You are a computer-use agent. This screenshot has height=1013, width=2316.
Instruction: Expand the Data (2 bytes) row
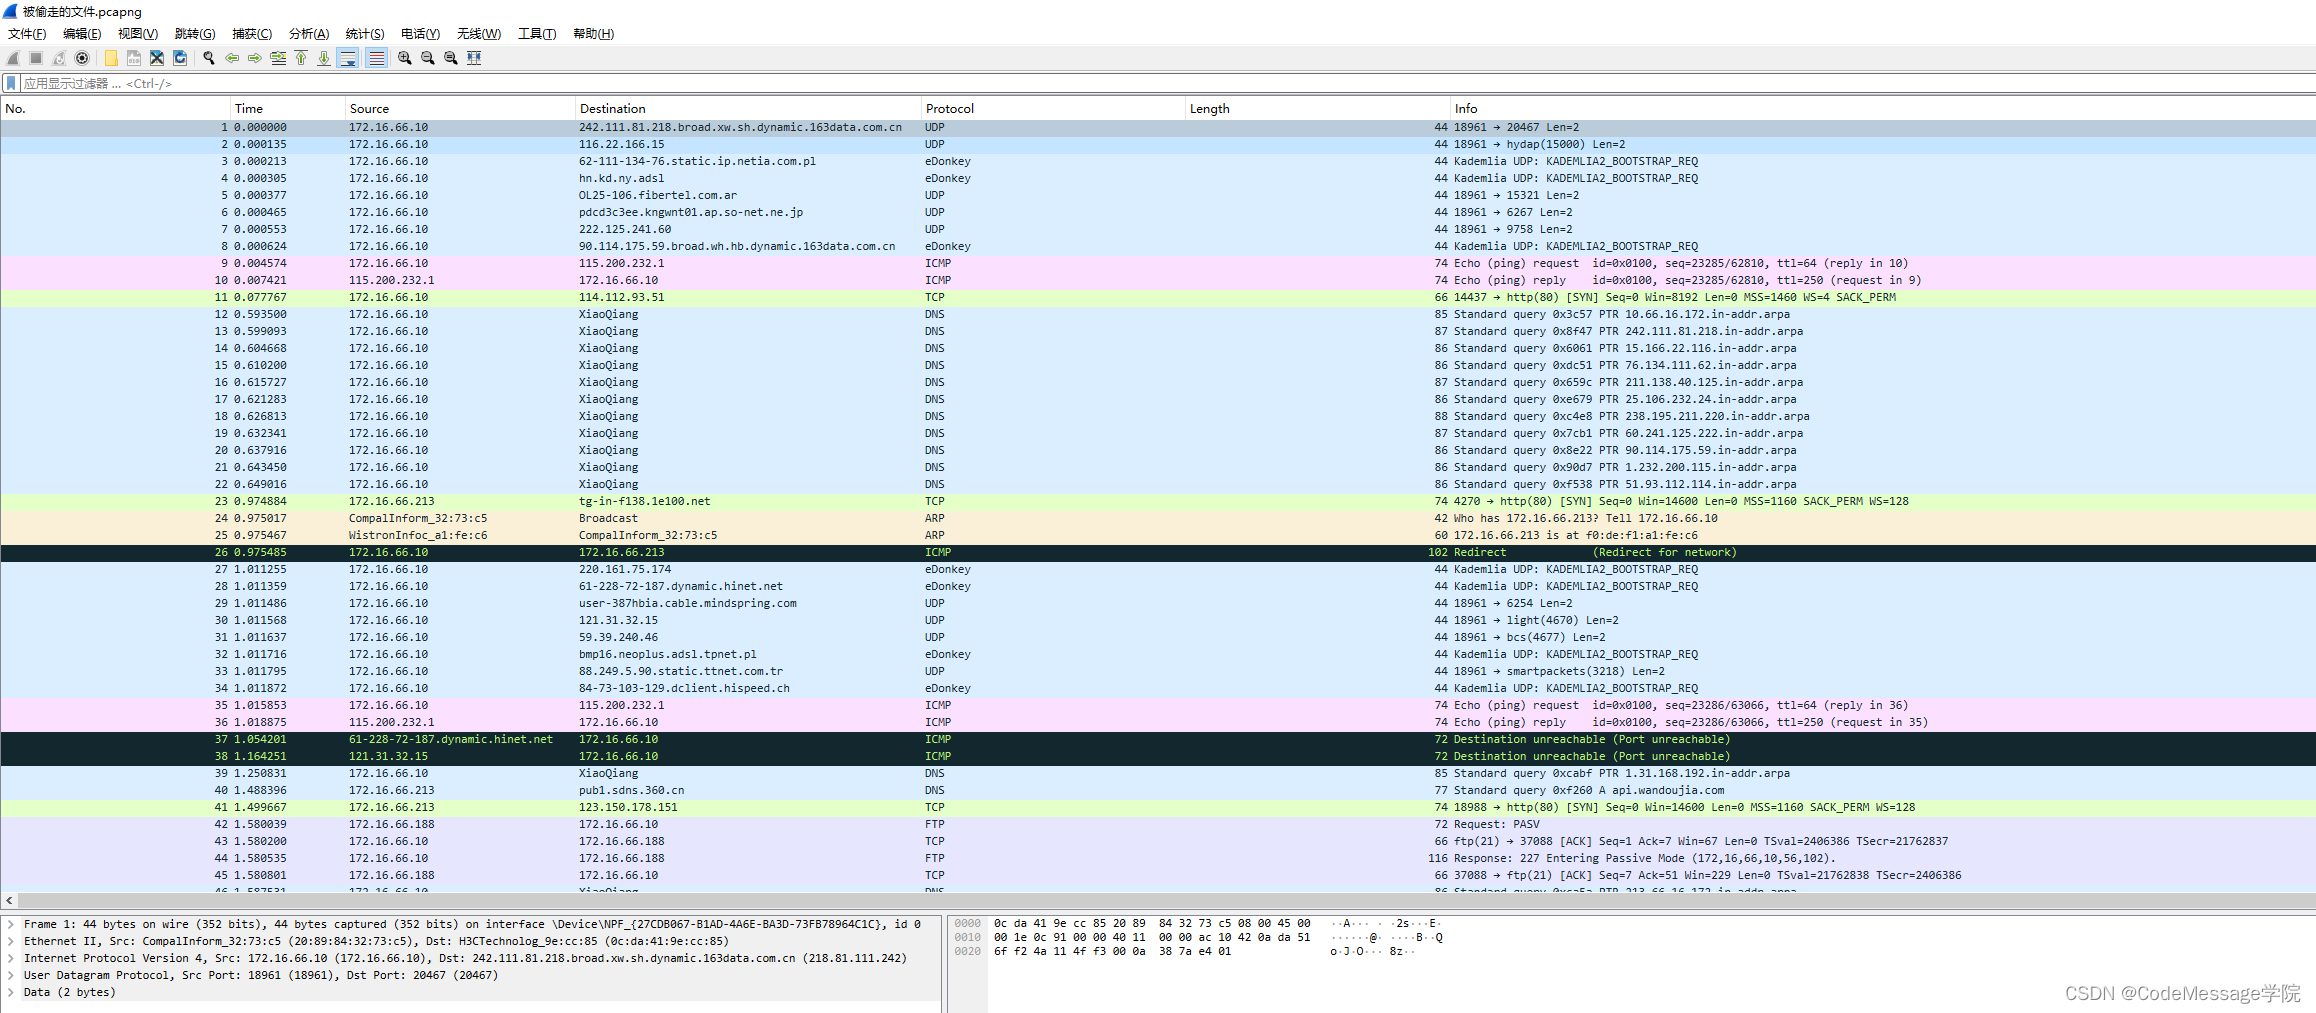click(x=11, y=993)
